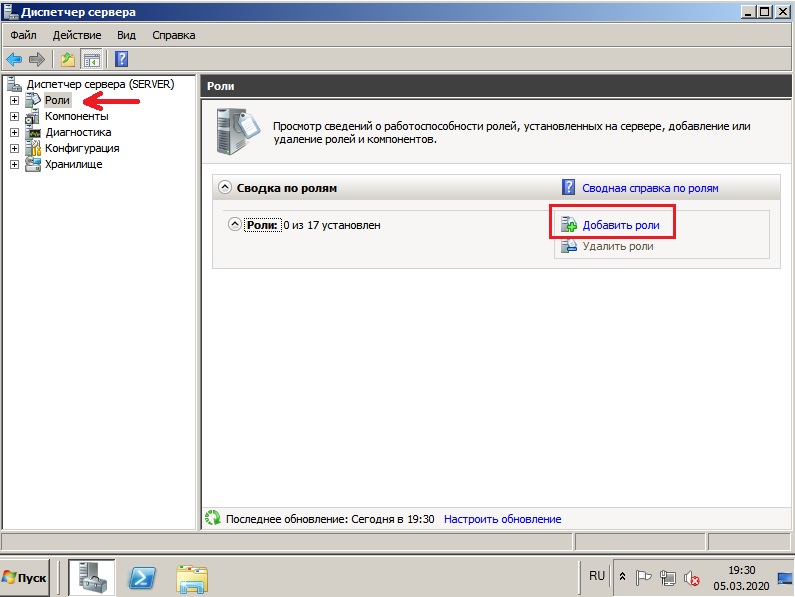Open the Настроить обновление link
The width and height of the screenshot is (795, 597).
(x=502, y=519)
